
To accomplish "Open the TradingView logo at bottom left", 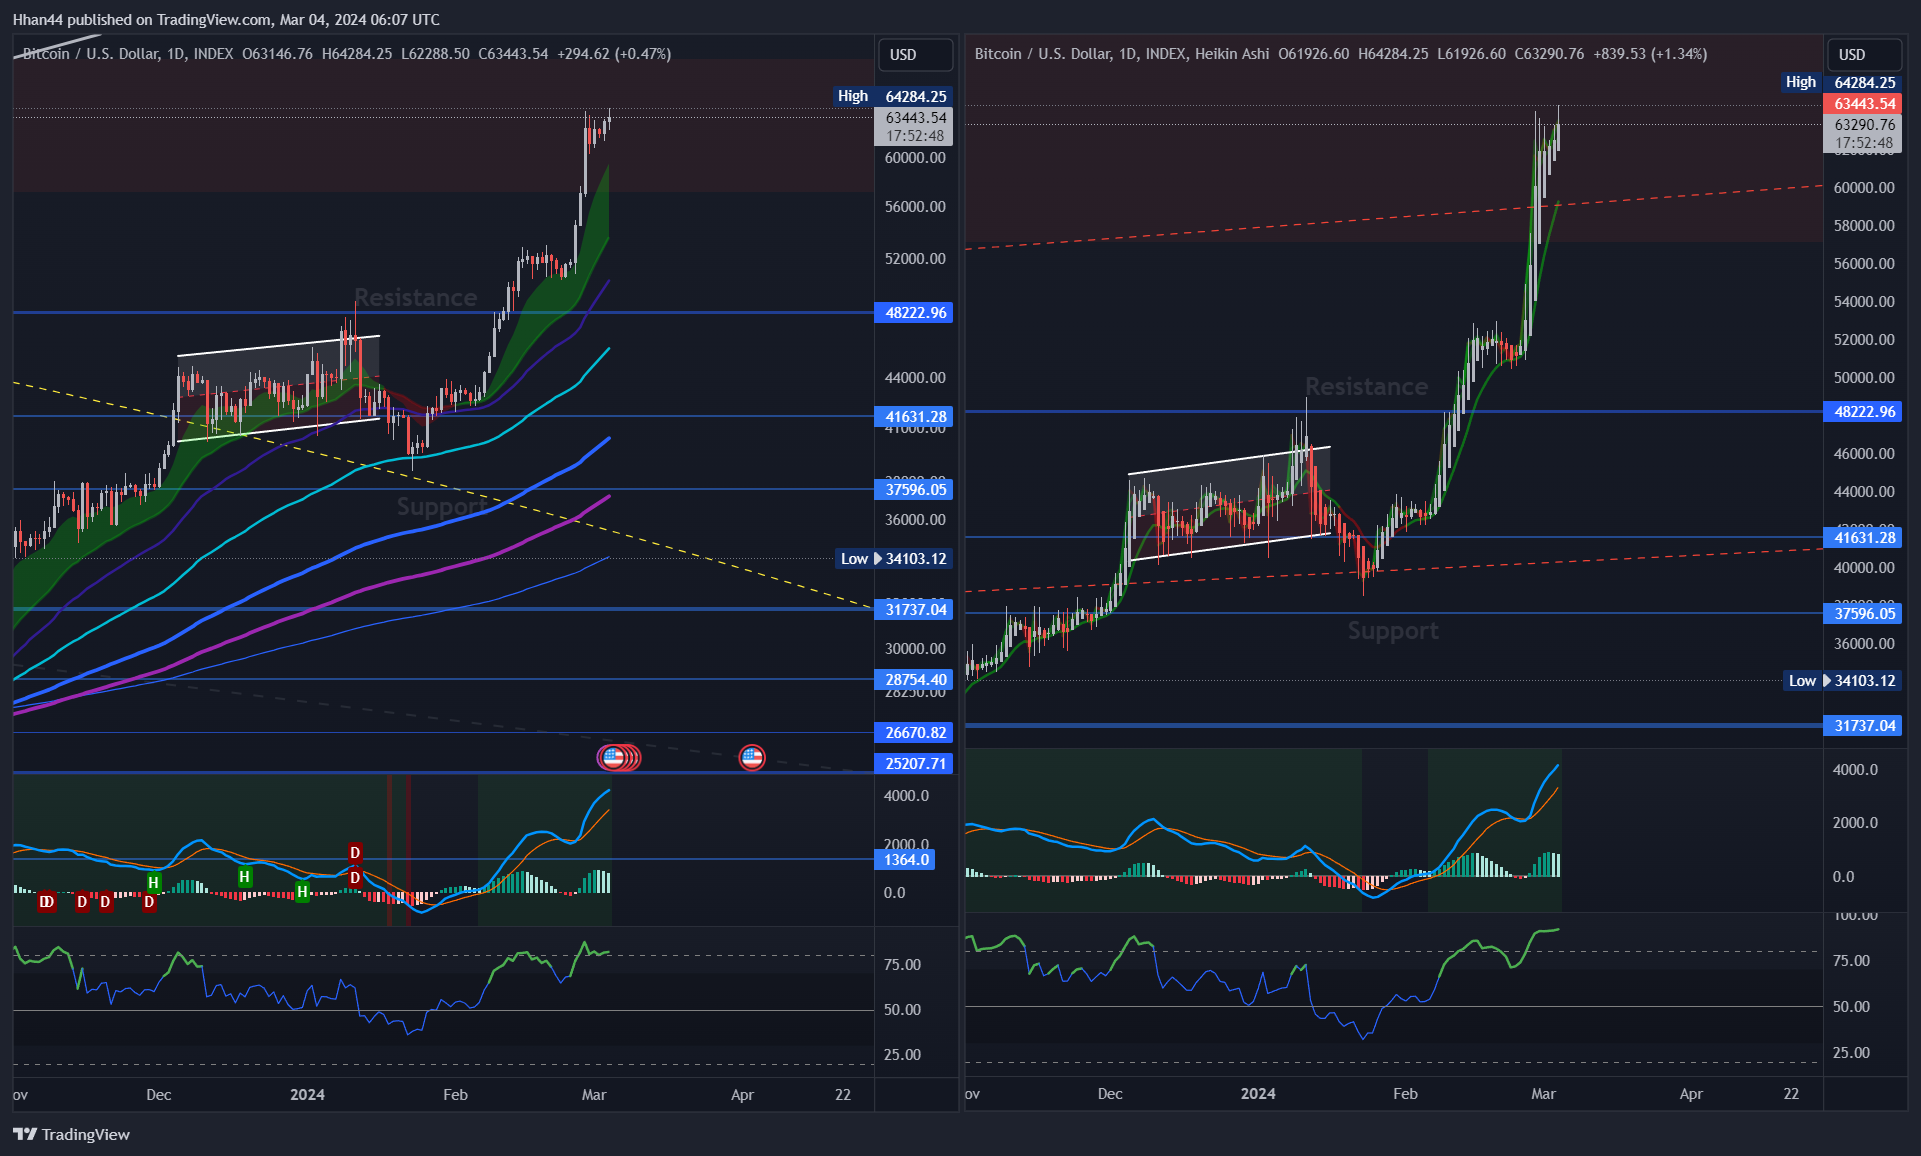I will click(x=71, y=1134).
